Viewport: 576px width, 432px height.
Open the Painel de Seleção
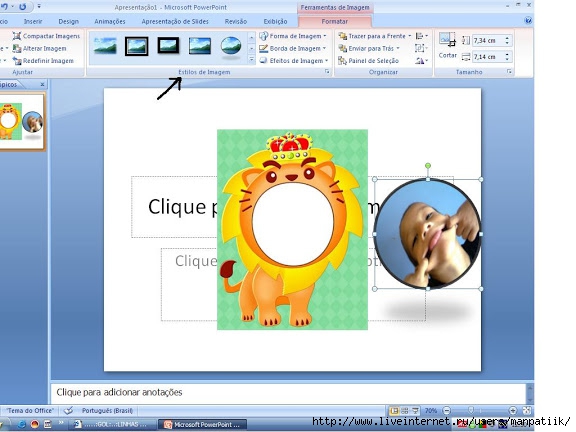click(368, 61)
